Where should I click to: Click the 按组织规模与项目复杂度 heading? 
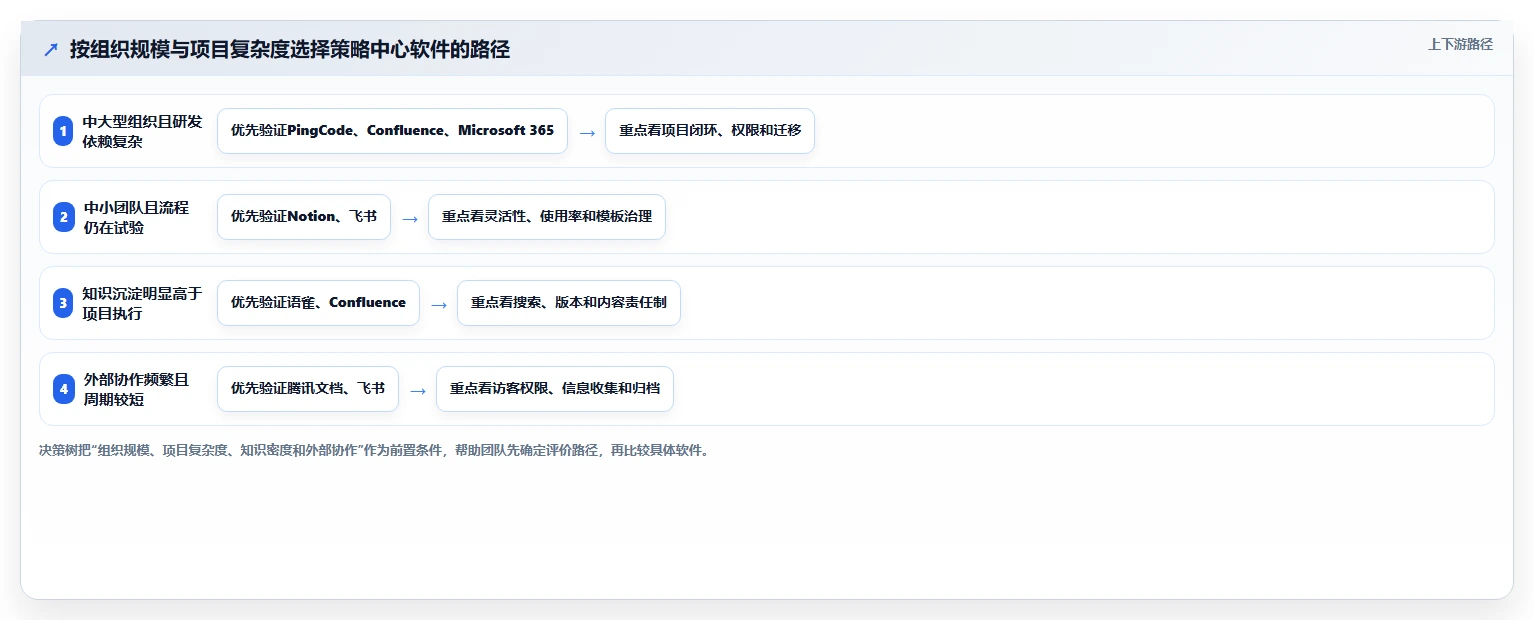[x=290, y=50]
